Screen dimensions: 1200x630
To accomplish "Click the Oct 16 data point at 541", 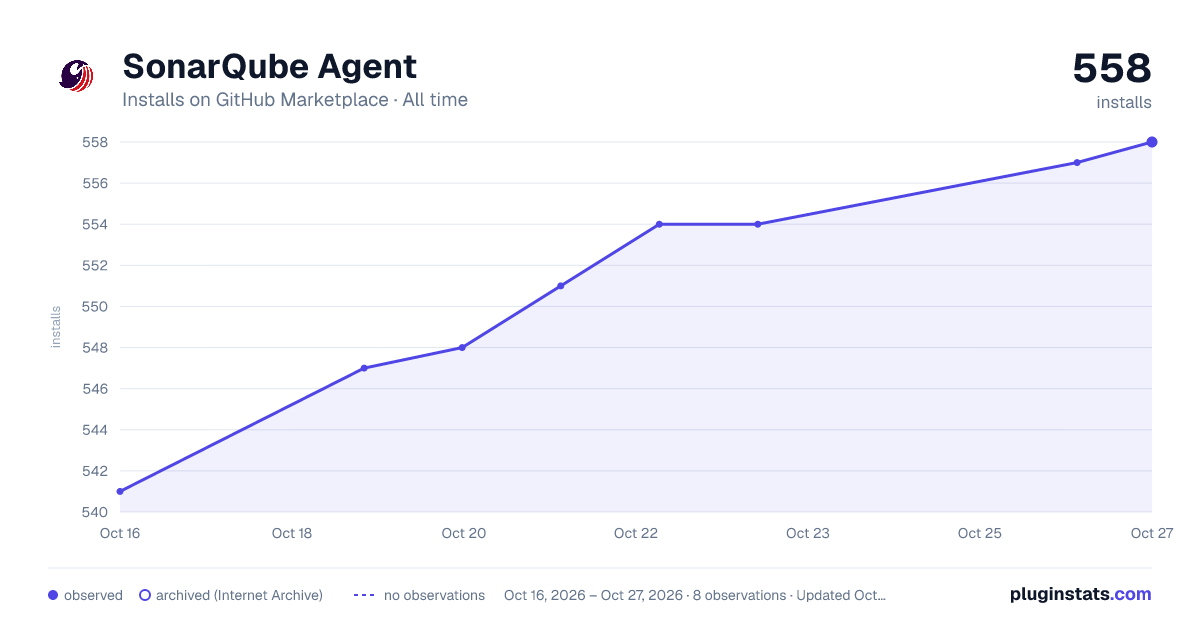I will (x=120, y=491).
